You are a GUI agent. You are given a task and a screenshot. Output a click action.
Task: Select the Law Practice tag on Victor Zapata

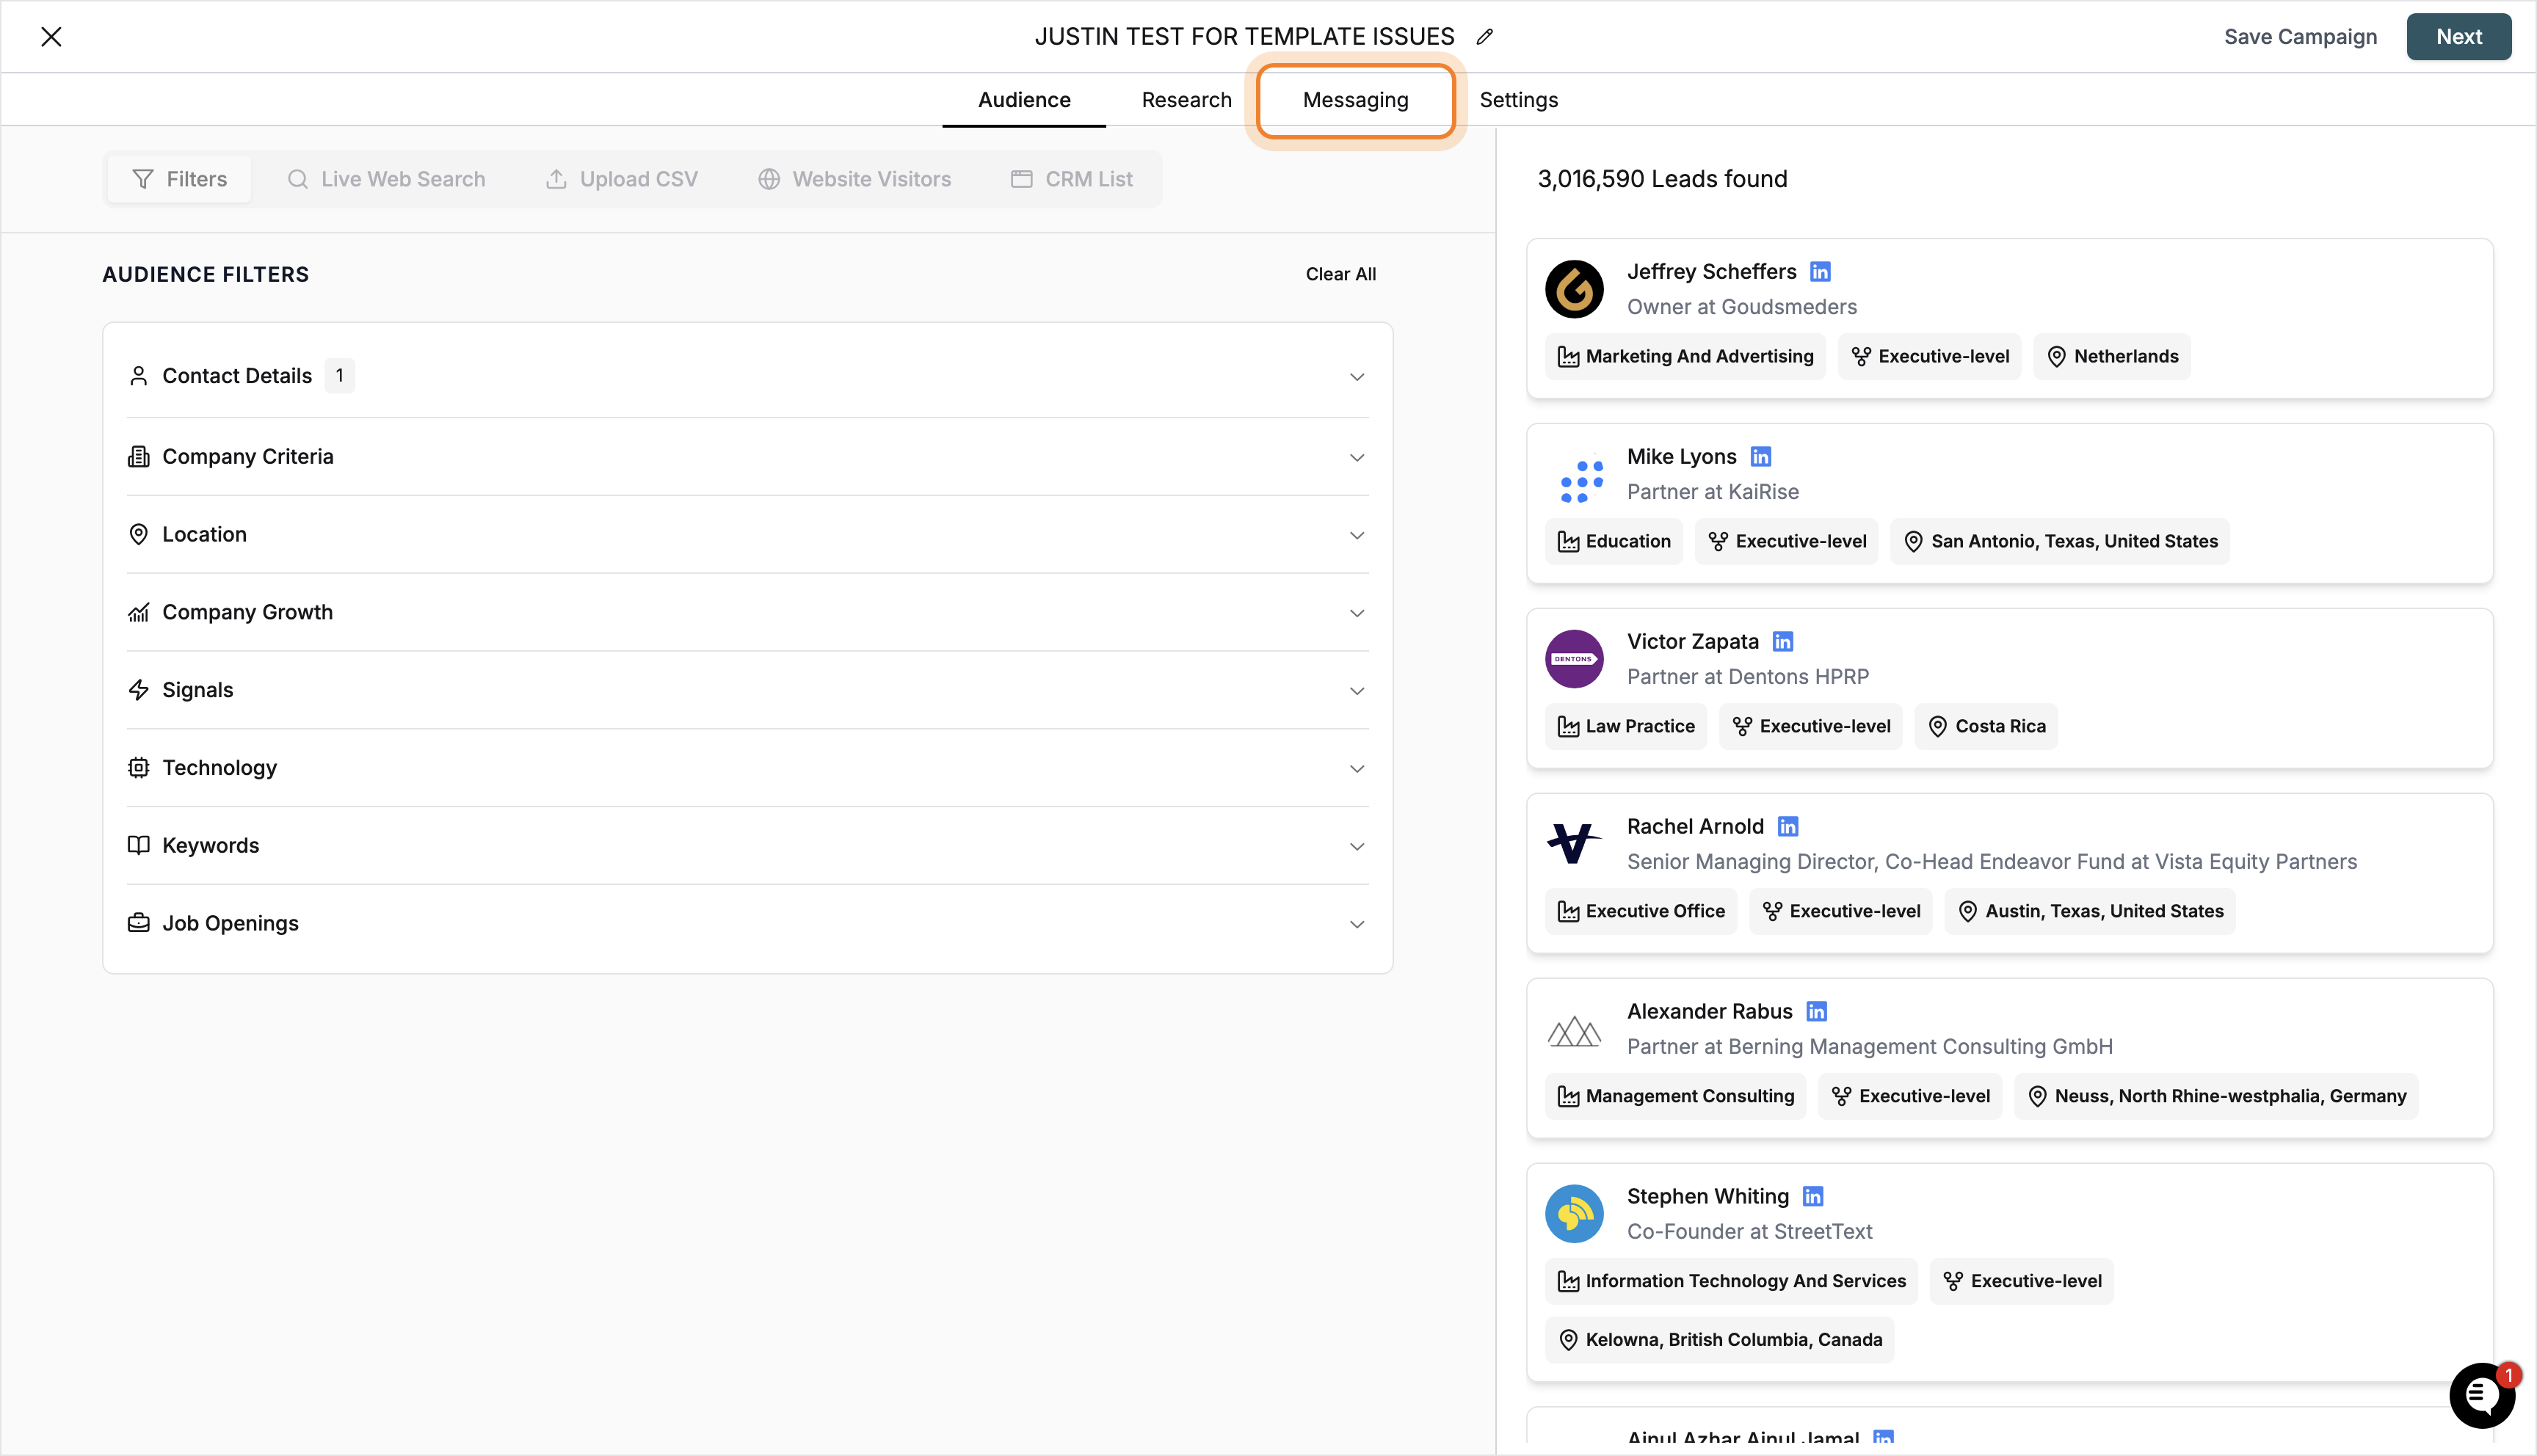(x=1625, y=726)
